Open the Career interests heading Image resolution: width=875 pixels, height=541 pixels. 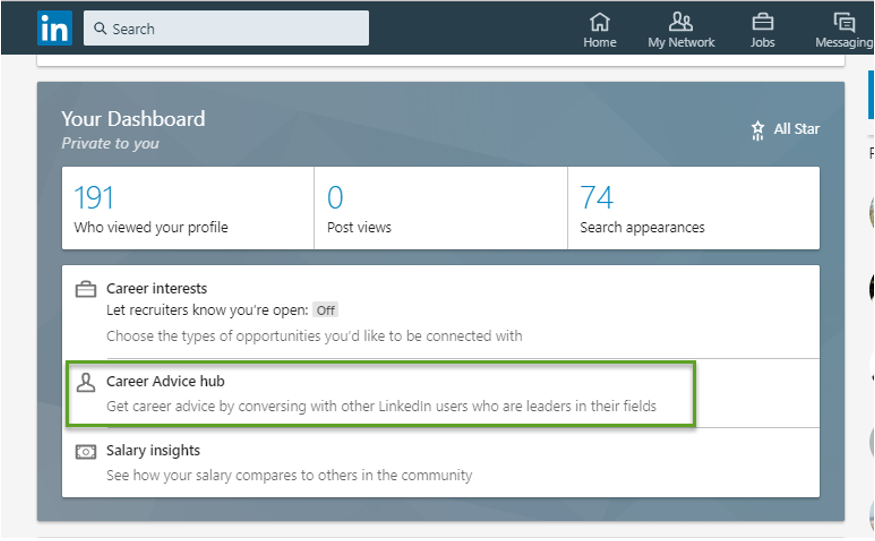coord(157,289)
